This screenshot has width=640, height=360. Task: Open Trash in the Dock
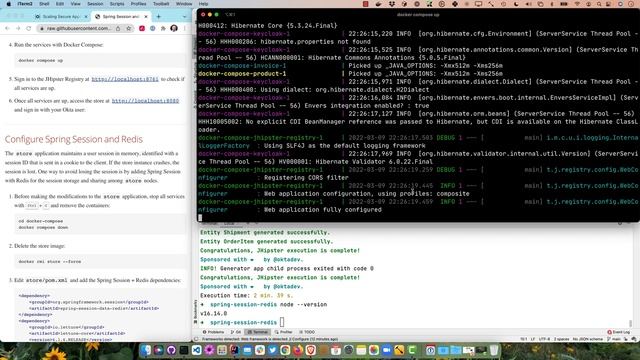coord(494,350)
